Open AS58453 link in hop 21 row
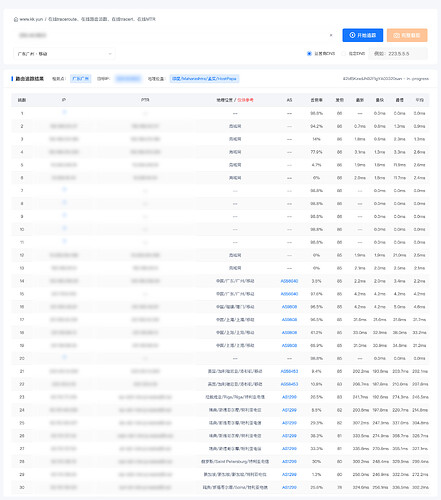 click(x=289, y=371)
